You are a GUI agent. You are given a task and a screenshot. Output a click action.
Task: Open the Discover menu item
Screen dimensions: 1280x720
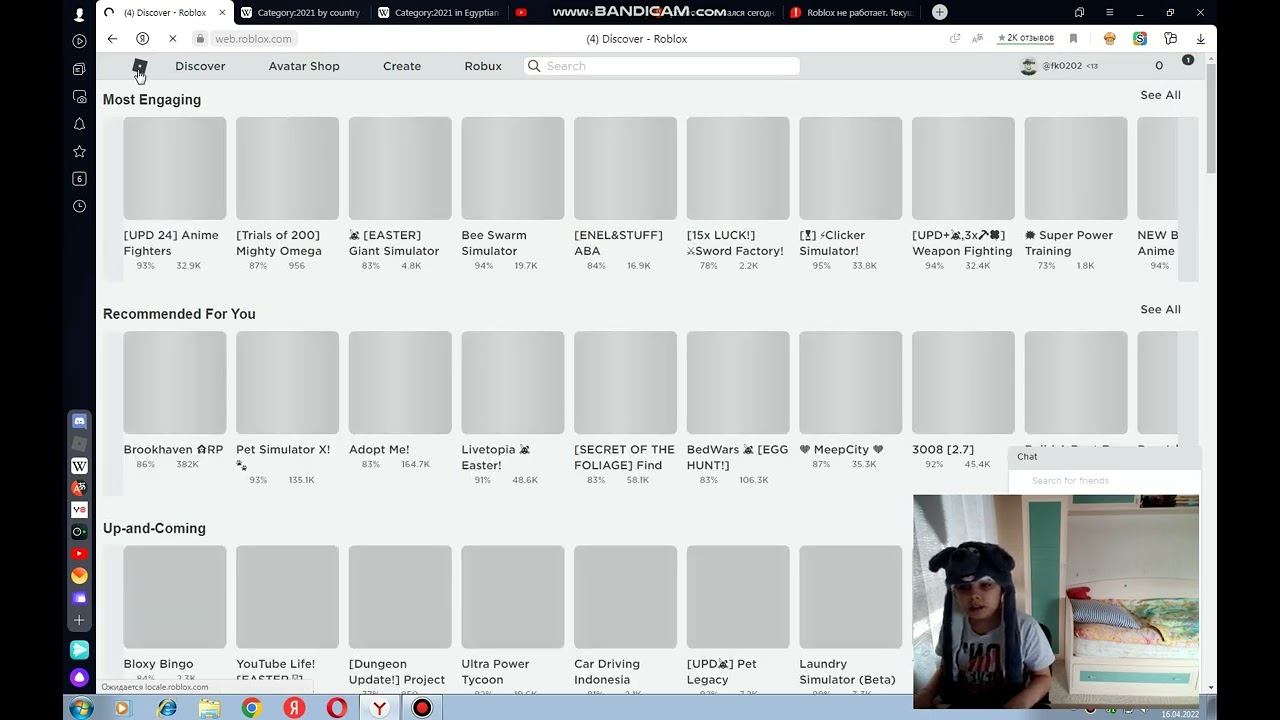tap(200, 66)
